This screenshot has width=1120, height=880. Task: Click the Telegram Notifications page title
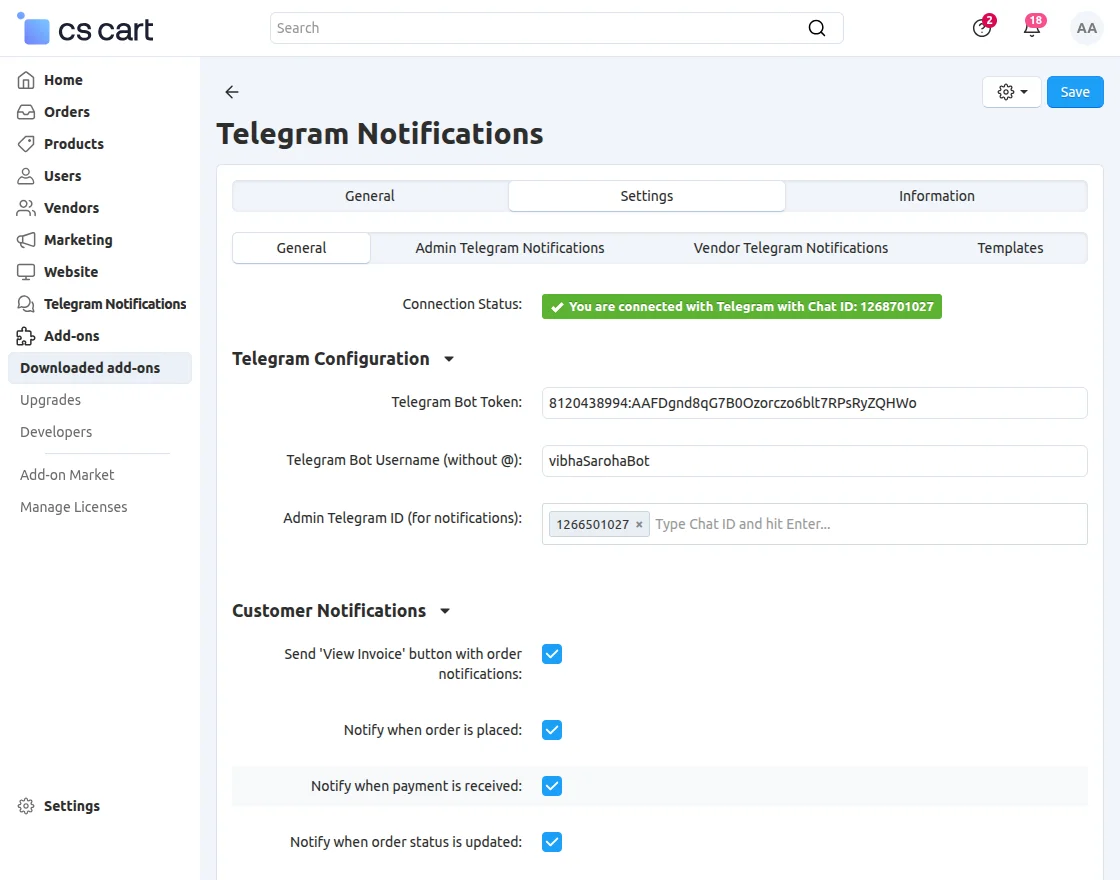380,134
